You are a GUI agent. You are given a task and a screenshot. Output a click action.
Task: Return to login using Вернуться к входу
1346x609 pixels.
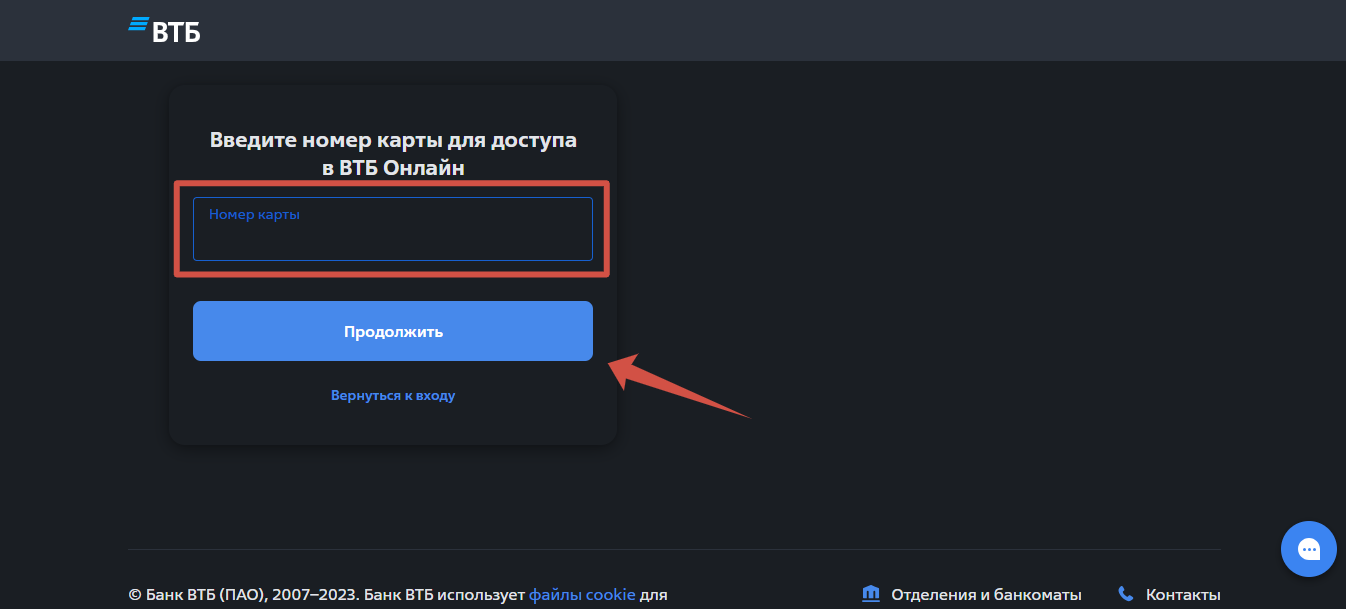pyautogui.click(x=392, y=394)
